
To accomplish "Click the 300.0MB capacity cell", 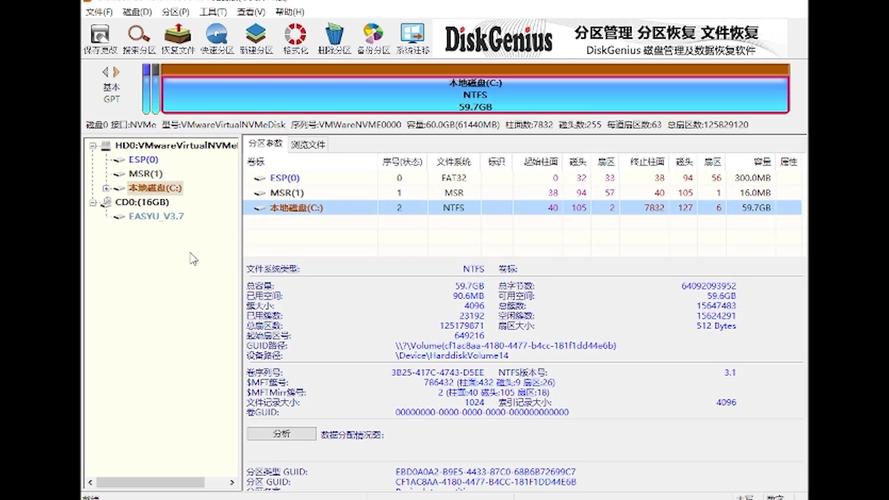I will pos(752,178).
